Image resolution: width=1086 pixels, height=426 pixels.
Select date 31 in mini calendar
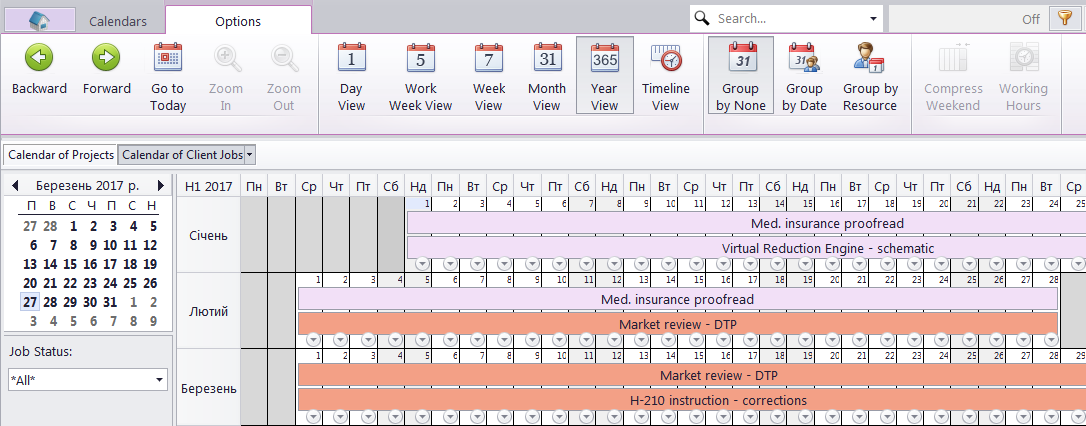pos(110,302)
